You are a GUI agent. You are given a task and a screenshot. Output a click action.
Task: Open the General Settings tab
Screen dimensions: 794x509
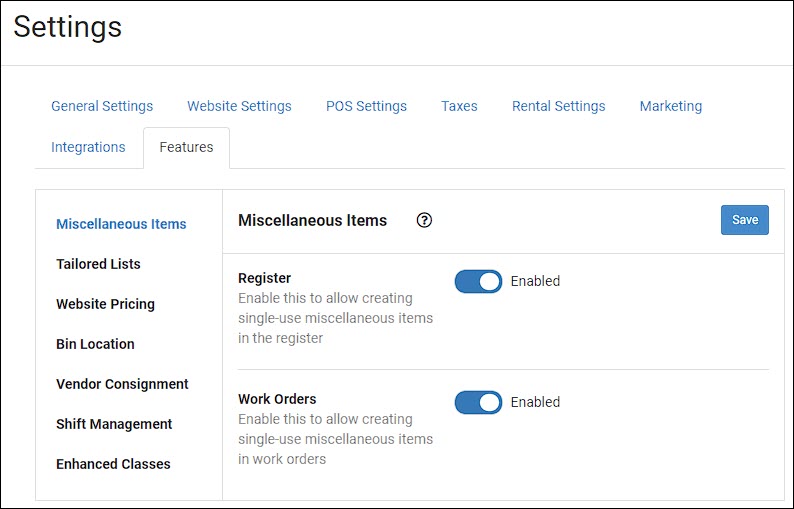pyautogui.click(x=102, y=106)
